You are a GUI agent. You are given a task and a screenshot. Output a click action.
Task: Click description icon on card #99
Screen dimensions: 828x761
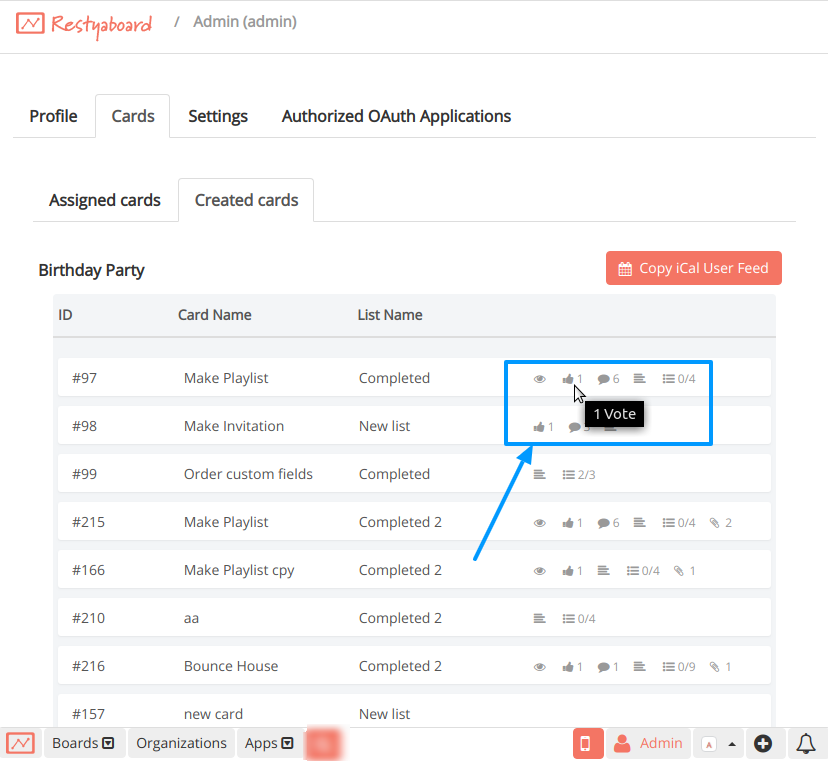coord(539,474)
